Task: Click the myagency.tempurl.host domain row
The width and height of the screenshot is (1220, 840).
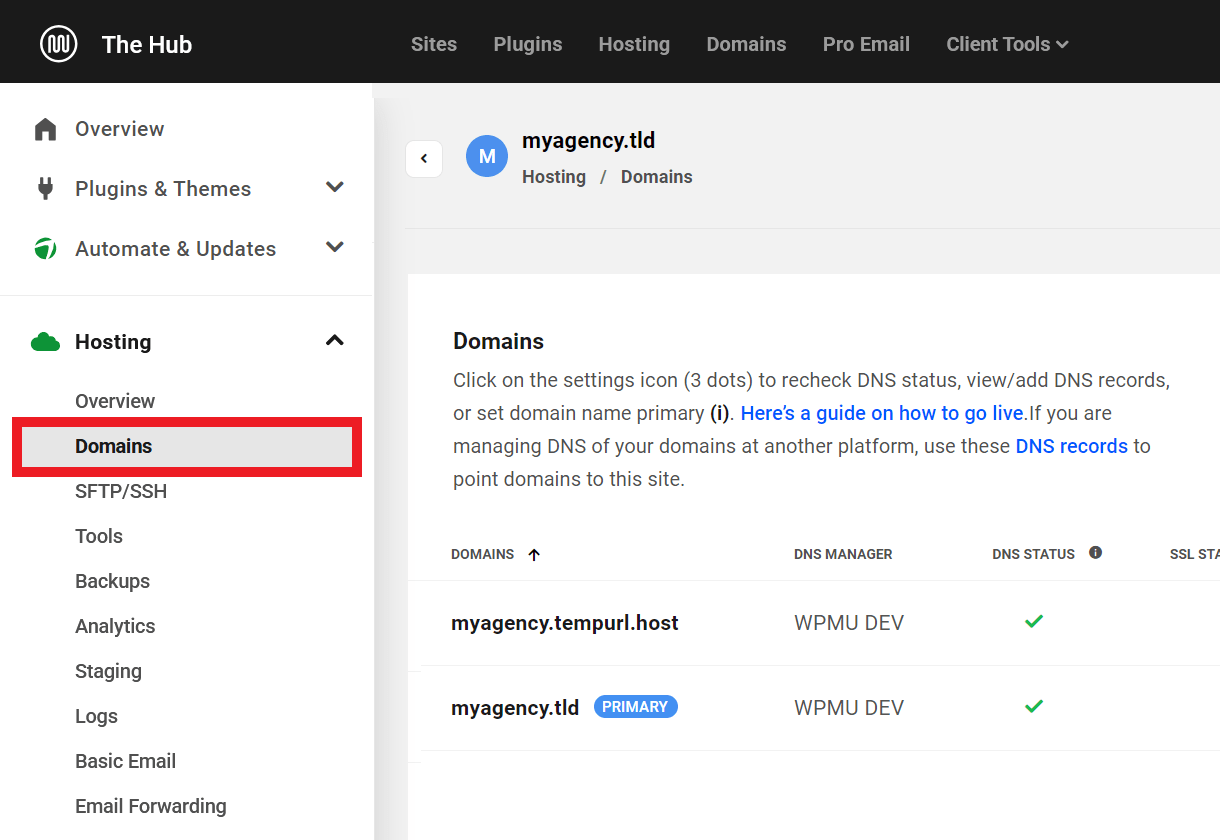Action: (565, 623)
